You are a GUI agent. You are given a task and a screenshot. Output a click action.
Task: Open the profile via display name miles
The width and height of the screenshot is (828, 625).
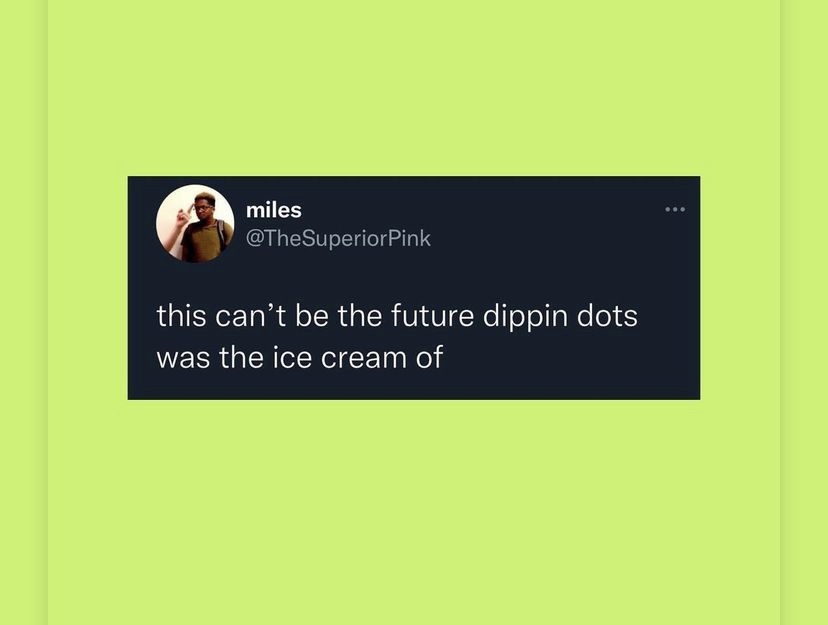tap(274, 210)
